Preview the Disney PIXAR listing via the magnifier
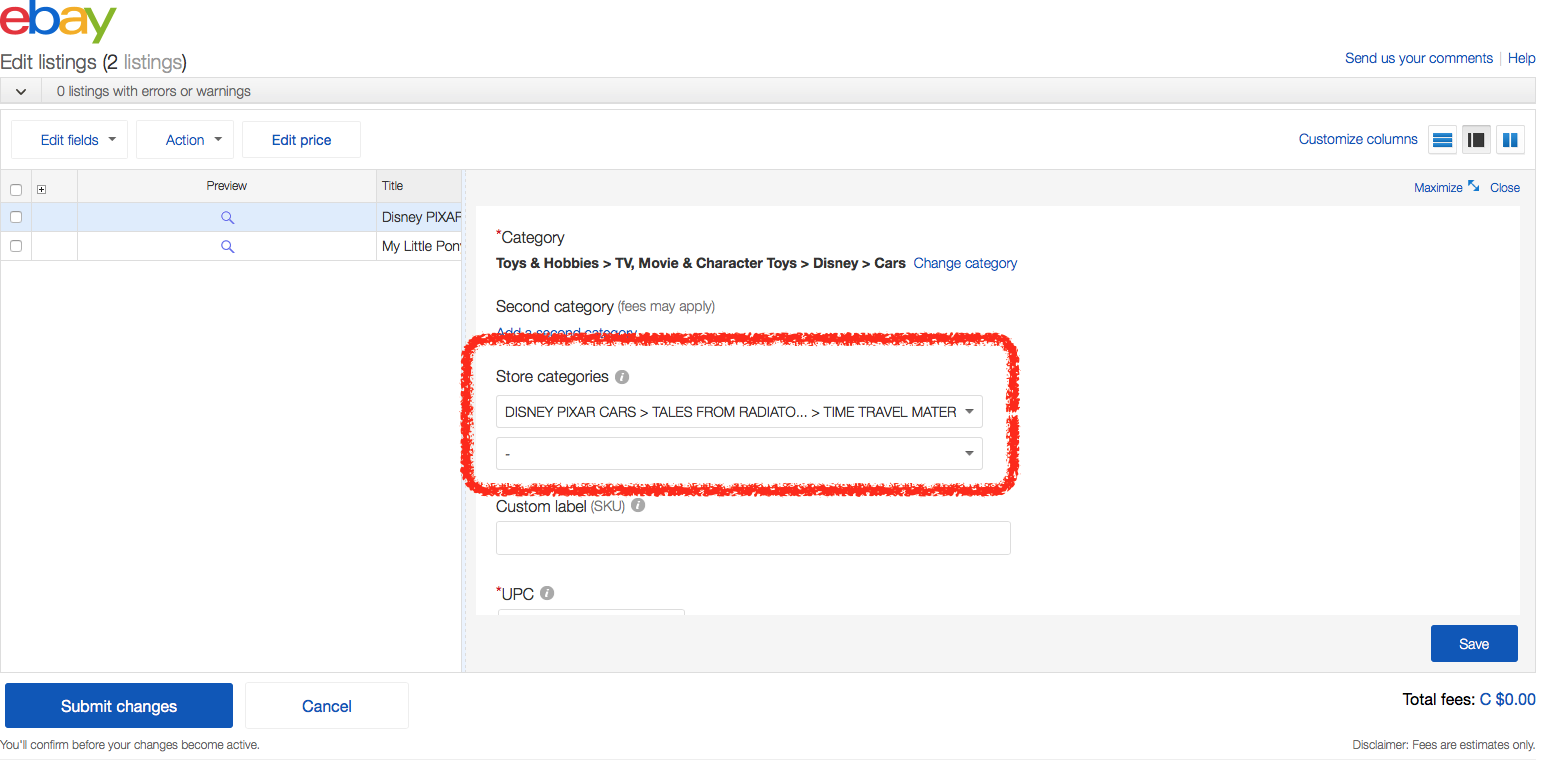This screenshot has width=1548, height=763. pos(227,217)
